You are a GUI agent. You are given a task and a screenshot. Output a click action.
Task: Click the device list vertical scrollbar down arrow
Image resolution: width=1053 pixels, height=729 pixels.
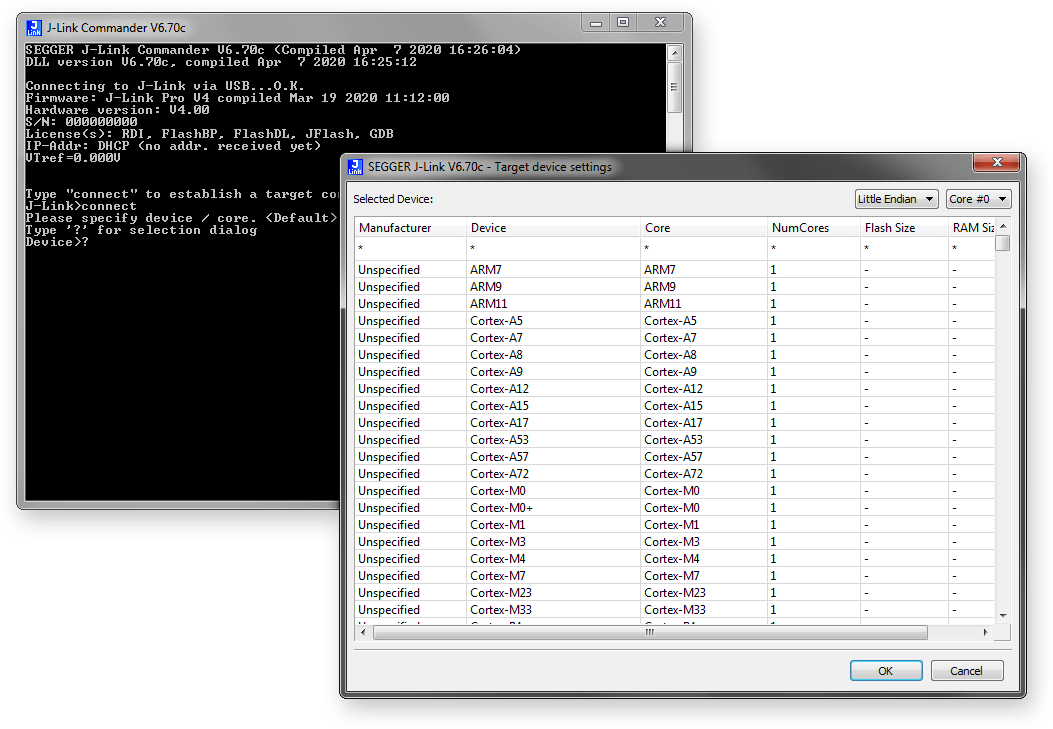coord(1002,614)
